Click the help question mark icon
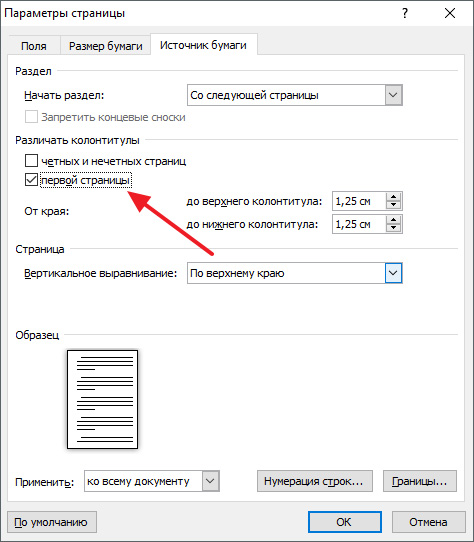The width and height of the screenshot is (474, 542). tap(405, 13)
